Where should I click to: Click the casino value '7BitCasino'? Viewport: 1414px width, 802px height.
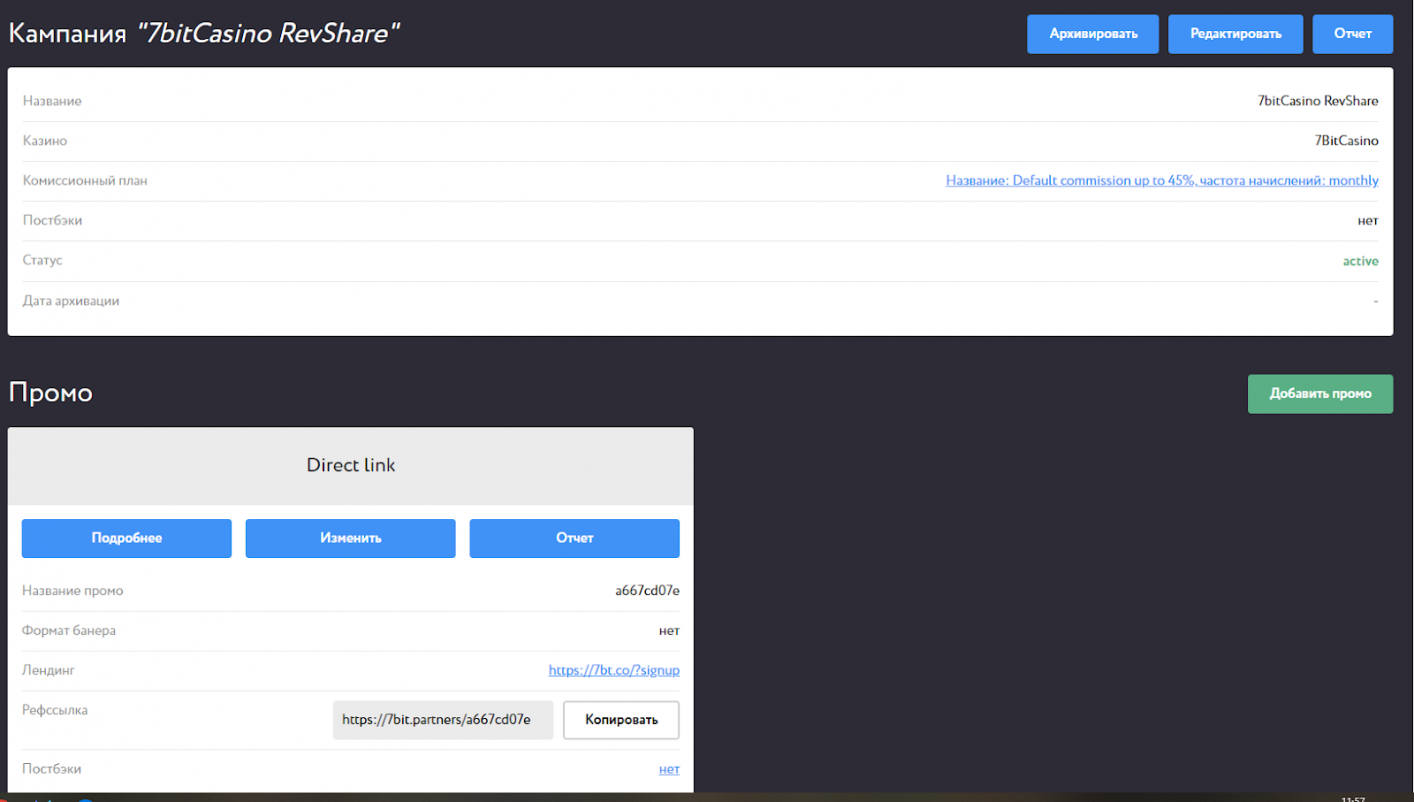coord(1346,141)
